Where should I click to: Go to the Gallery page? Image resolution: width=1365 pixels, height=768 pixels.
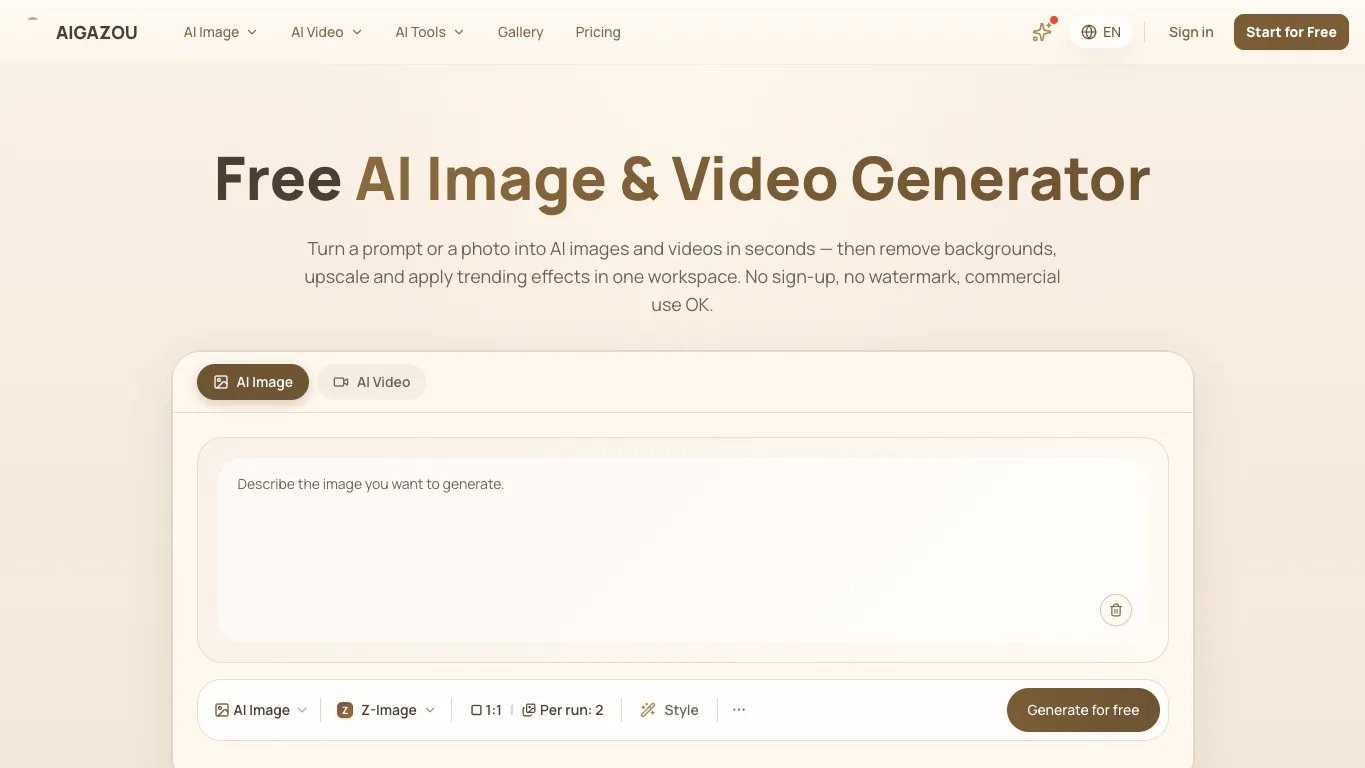pyautogui.click(x=520, y=32)
